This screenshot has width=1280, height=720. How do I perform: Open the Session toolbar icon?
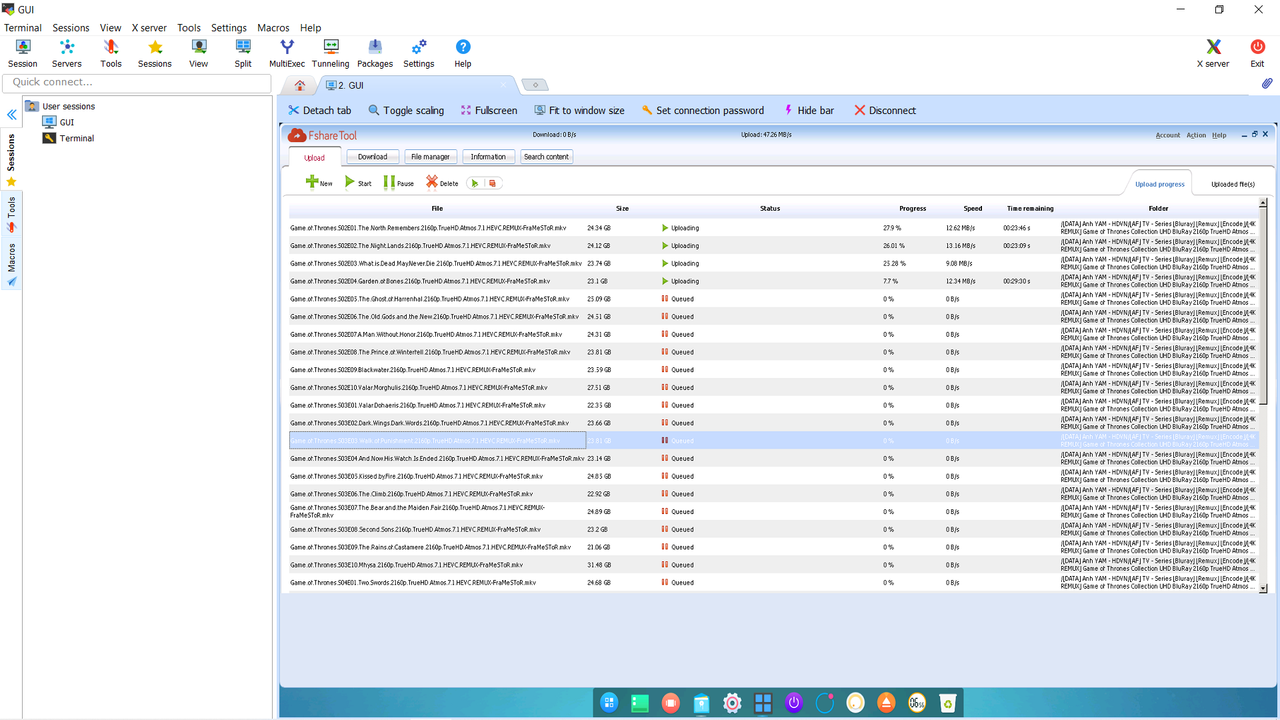pos(22,54)
